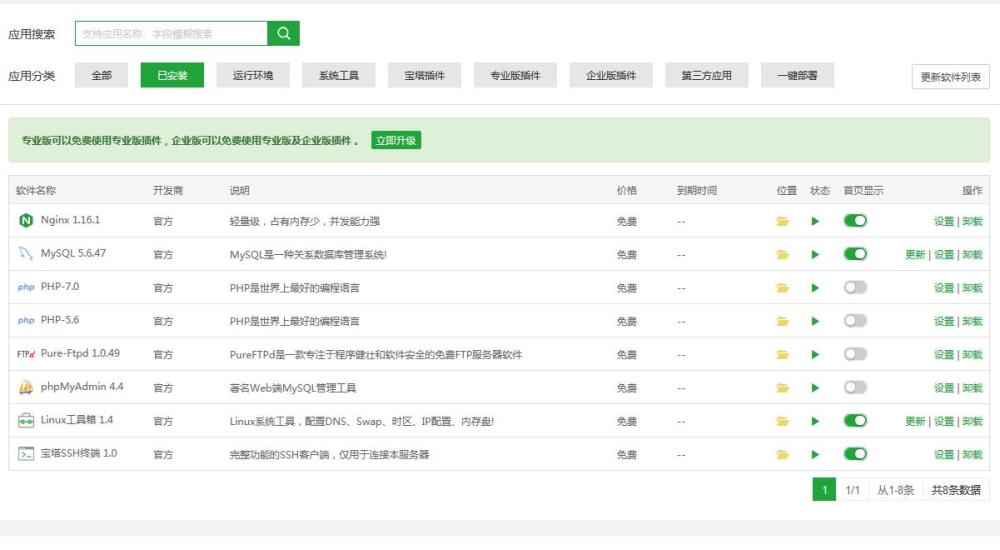Screen dimensions: 1000x550
Task: Open 宝塔SSH终端 folder location icon
Action: pyautogui.click(x=783, y=455)
